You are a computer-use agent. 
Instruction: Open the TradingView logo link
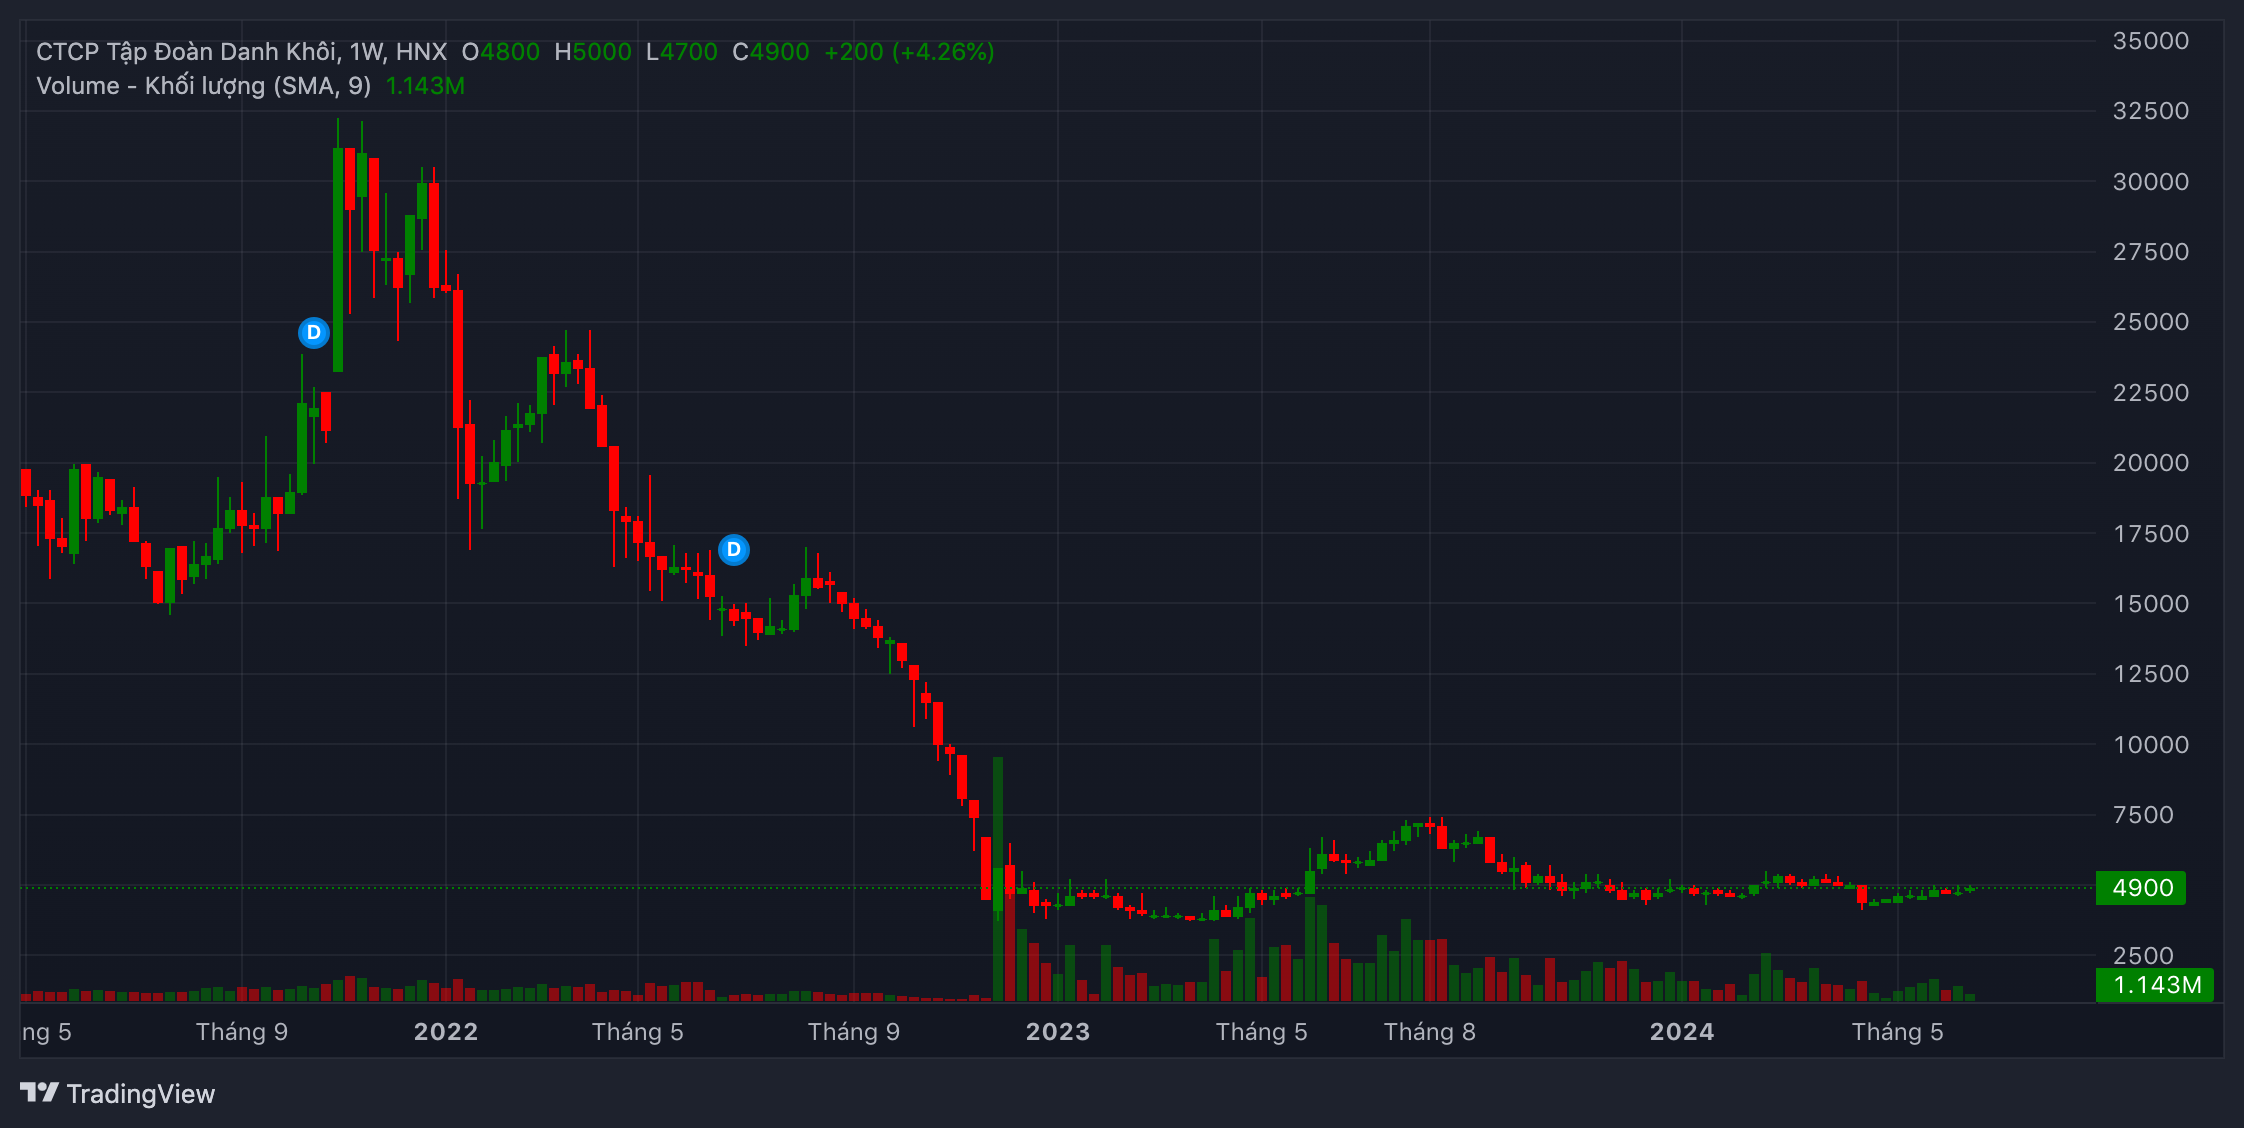pos(118,1094)
